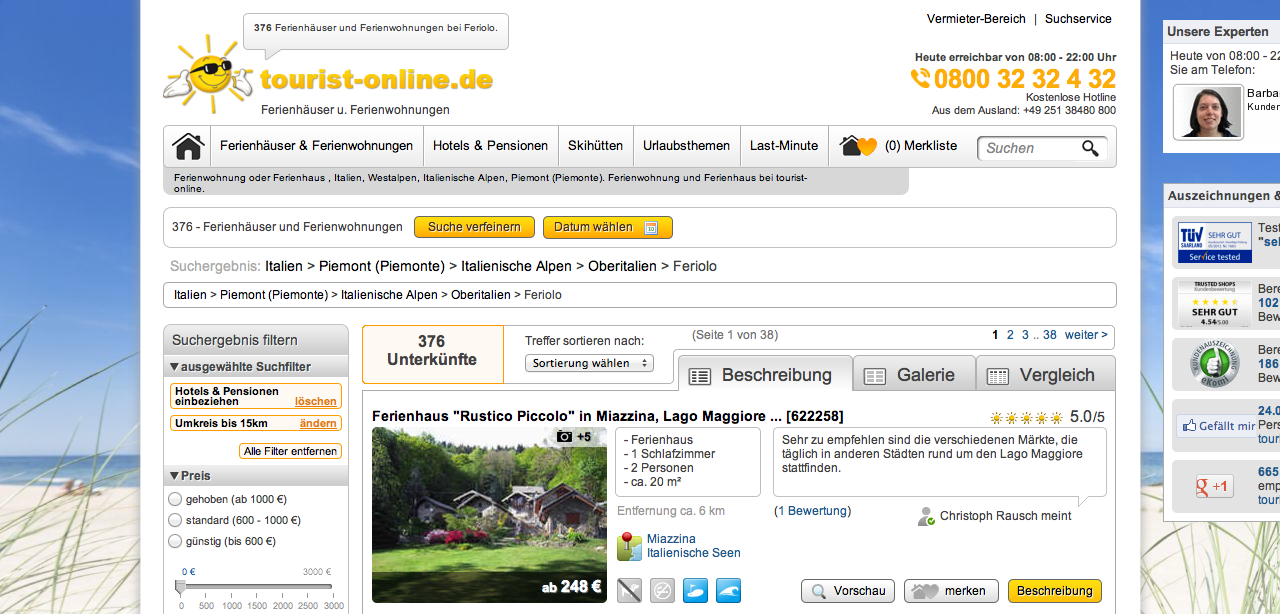Click the search magnifier icon

1090,148
